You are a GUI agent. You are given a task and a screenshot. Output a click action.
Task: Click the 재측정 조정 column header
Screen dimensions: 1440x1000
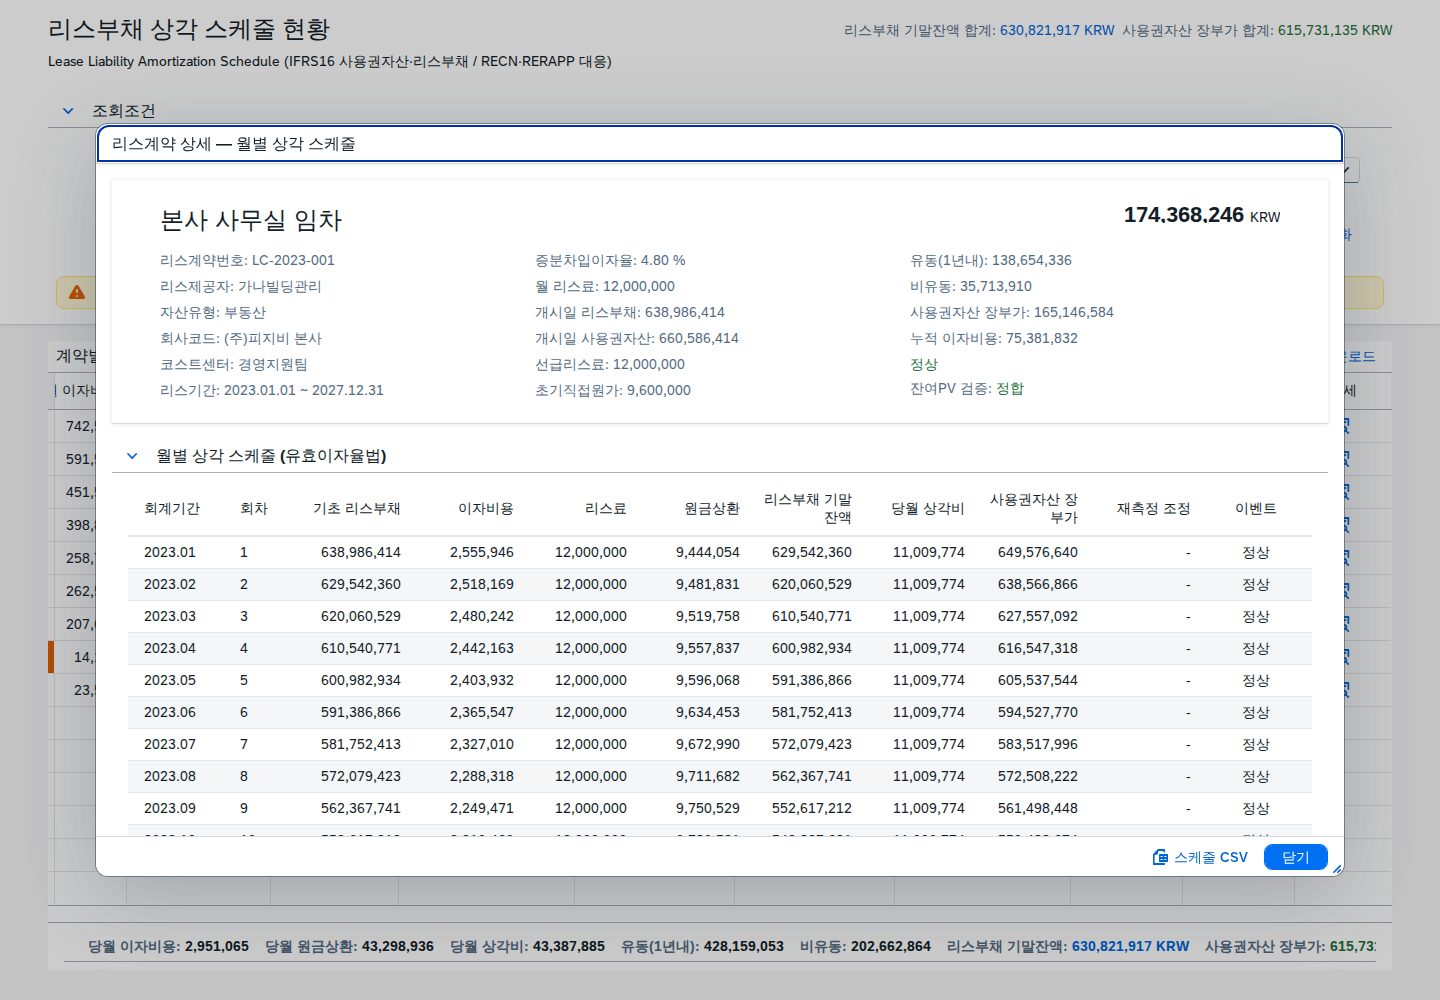(x=1154, y=508)
